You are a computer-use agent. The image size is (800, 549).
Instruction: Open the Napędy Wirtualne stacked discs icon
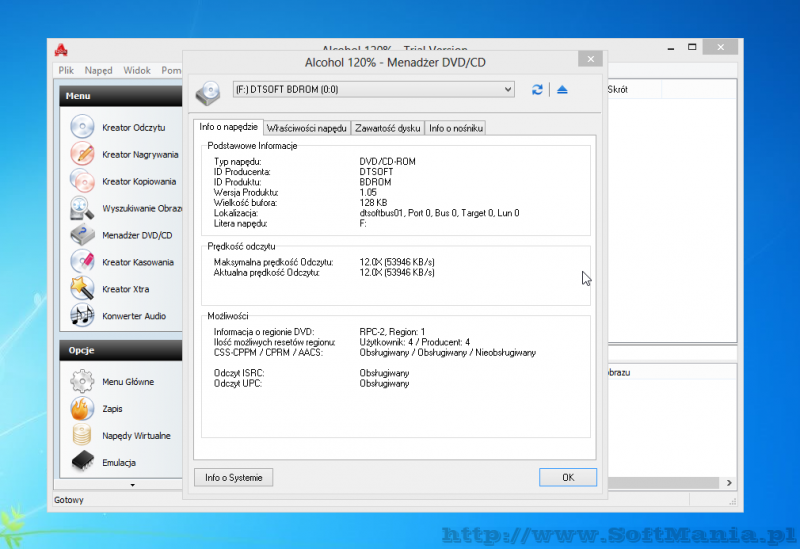(82, 435)
